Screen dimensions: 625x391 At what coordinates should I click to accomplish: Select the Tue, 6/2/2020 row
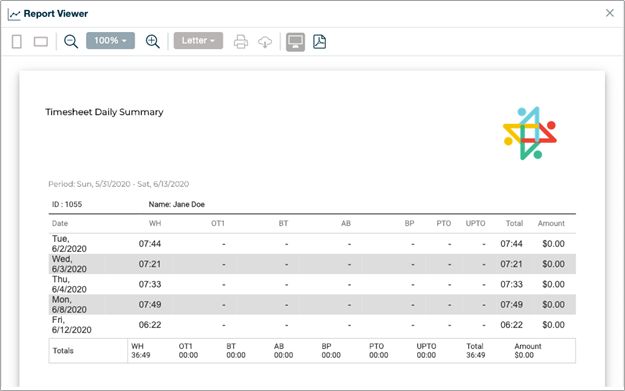(312, 244)
